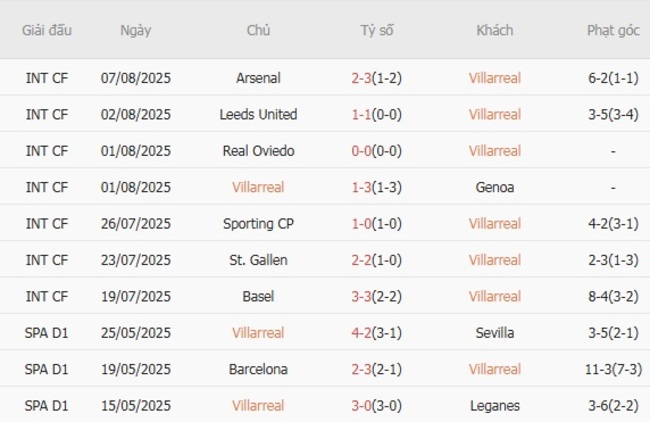Open Sporting CP team link

258,224
